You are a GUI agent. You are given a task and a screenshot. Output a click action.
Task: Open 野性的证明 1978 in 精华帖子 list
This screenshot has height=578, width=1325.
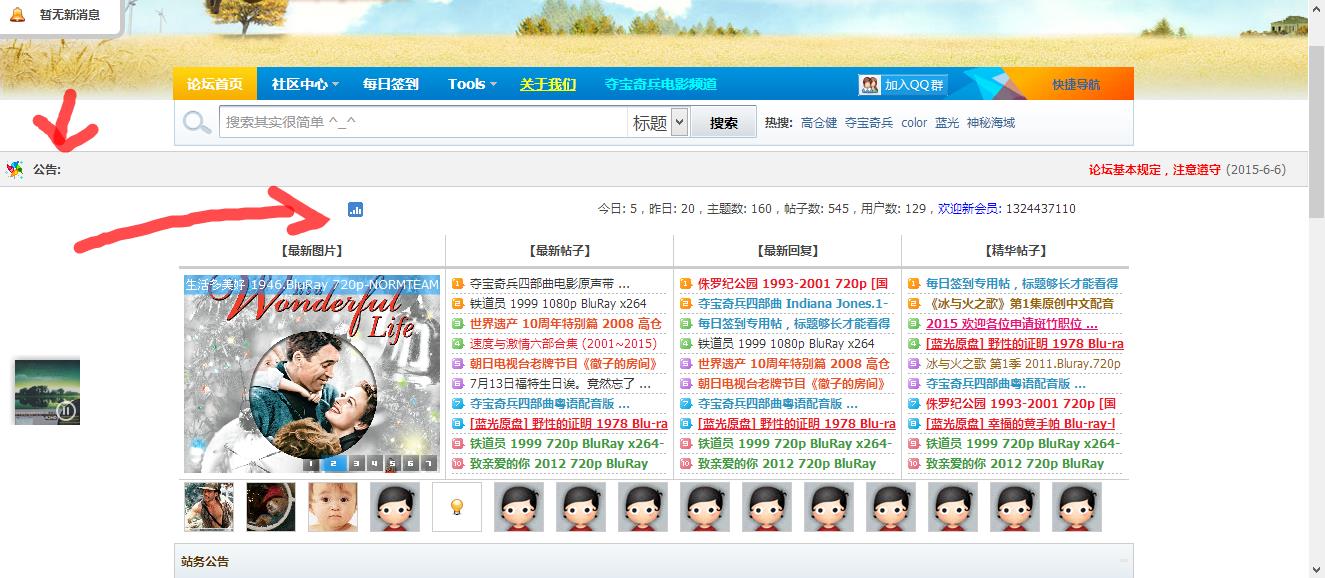click(1025, 343)
